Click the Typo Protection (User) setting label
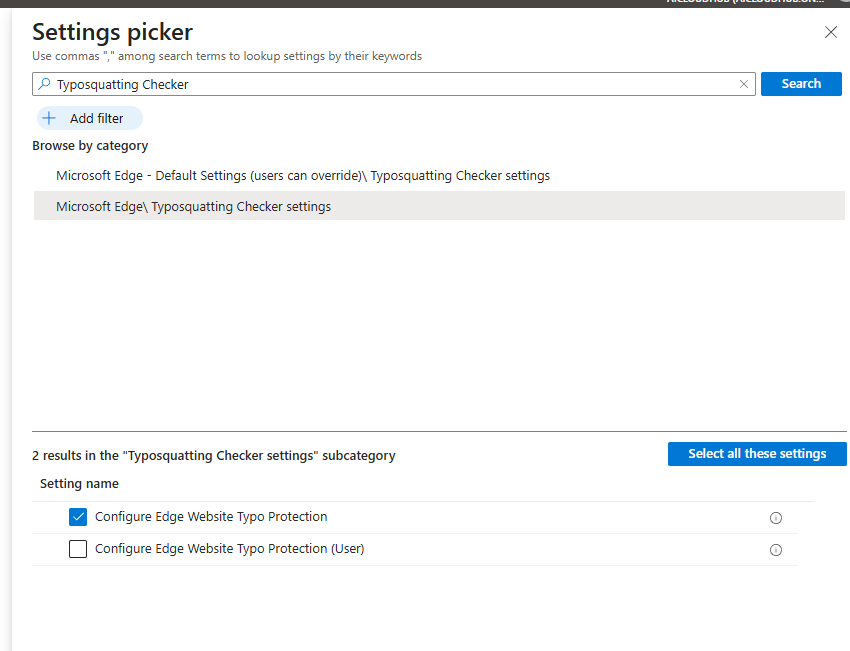The image size is (850, 651). click(229, 549)
